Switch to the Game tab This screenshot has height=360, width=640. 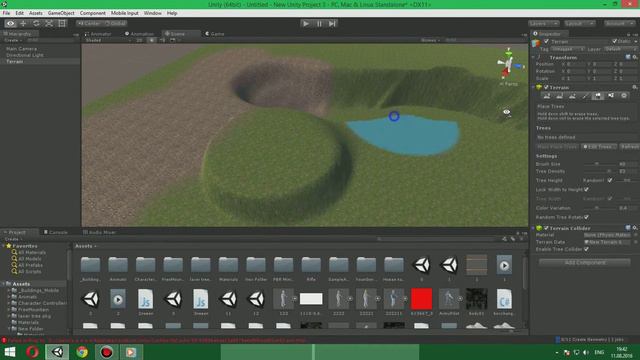coord(215,34)
